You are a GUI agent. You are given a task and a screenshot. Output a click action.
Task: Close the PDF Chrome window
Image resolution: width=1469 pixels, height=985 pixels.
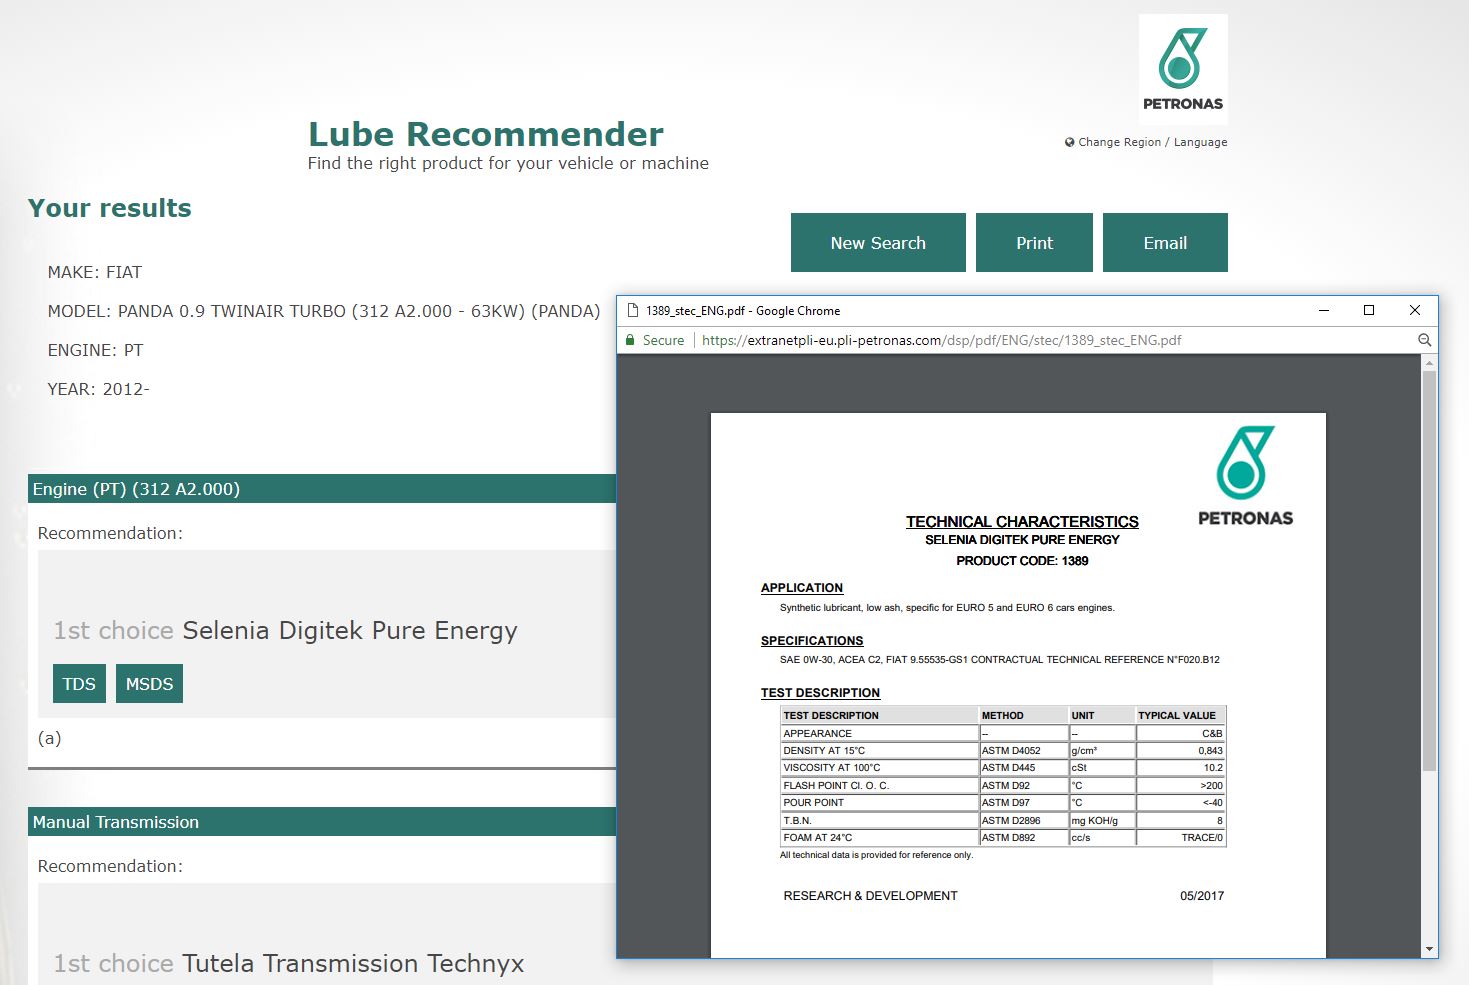(1415, 310)
